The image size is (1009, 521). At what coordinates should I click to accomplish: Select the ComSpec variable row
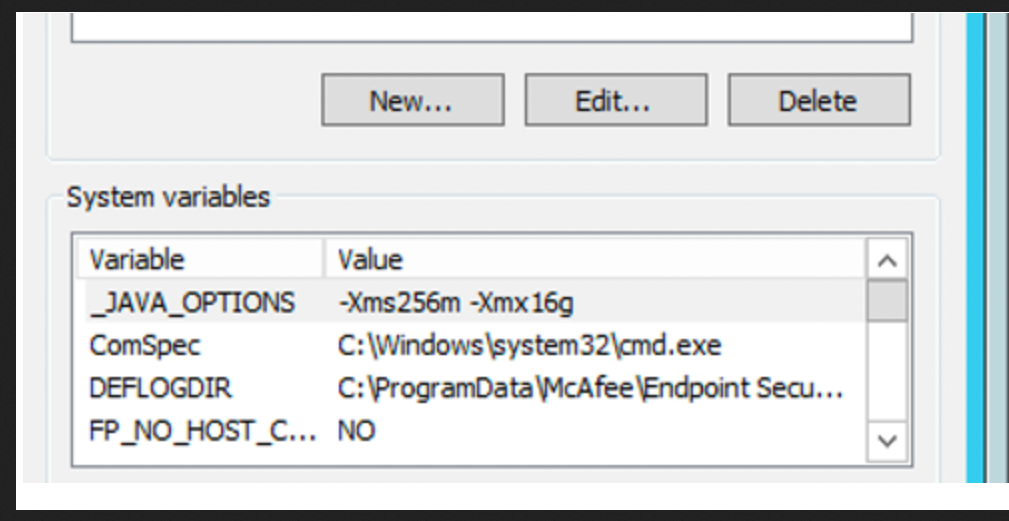pos(472,345)
